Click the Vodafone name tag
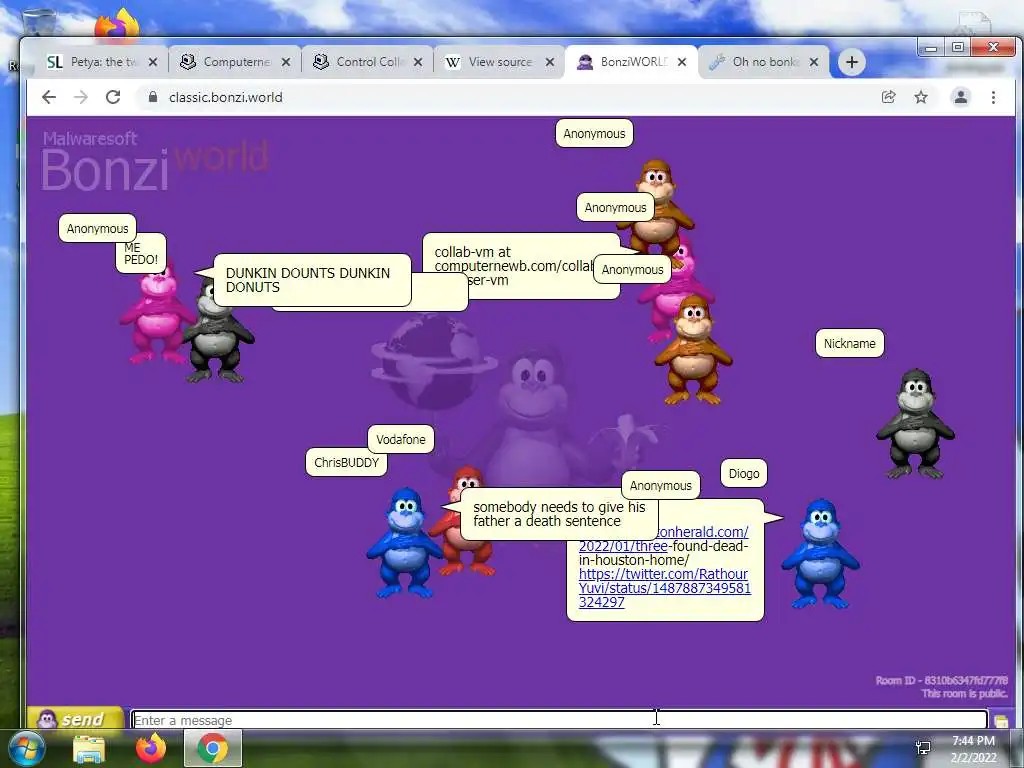Screen dimensions: 1024x768 point(400,440)
